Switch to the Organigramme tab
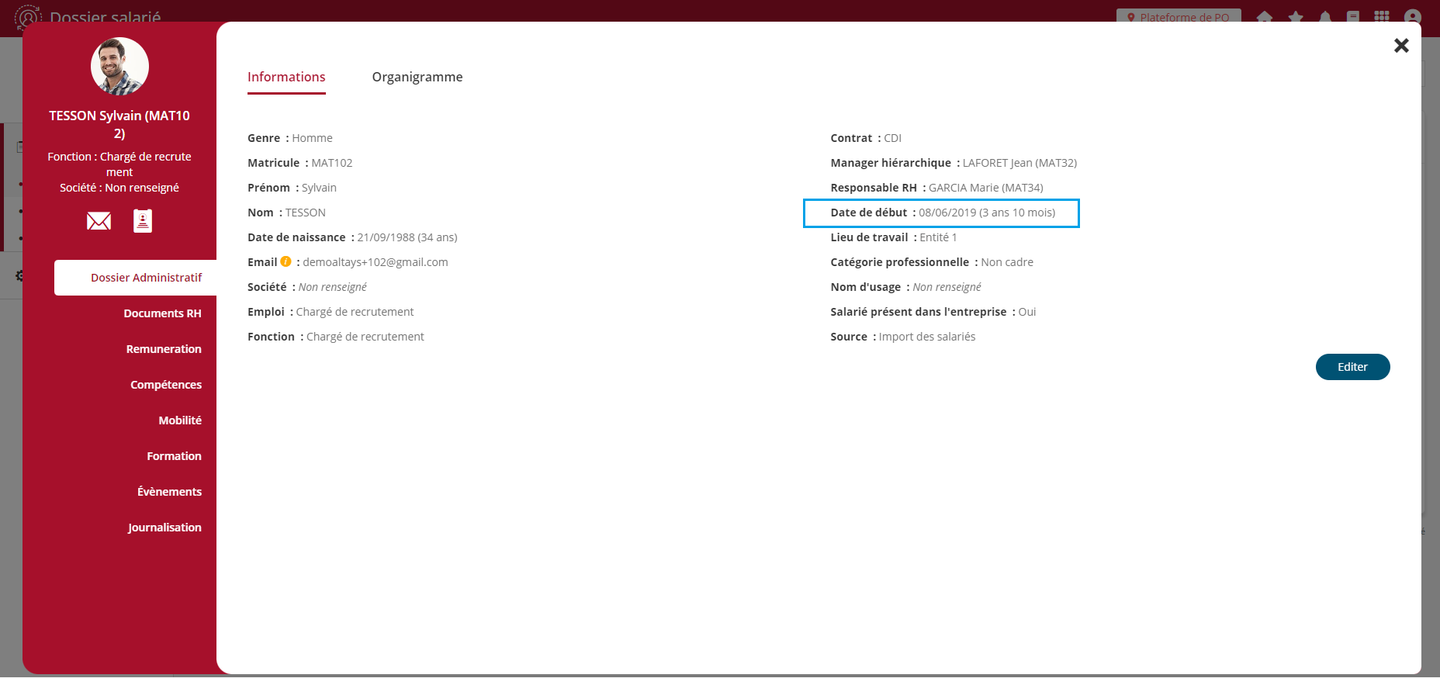 [x=417, y=77]
